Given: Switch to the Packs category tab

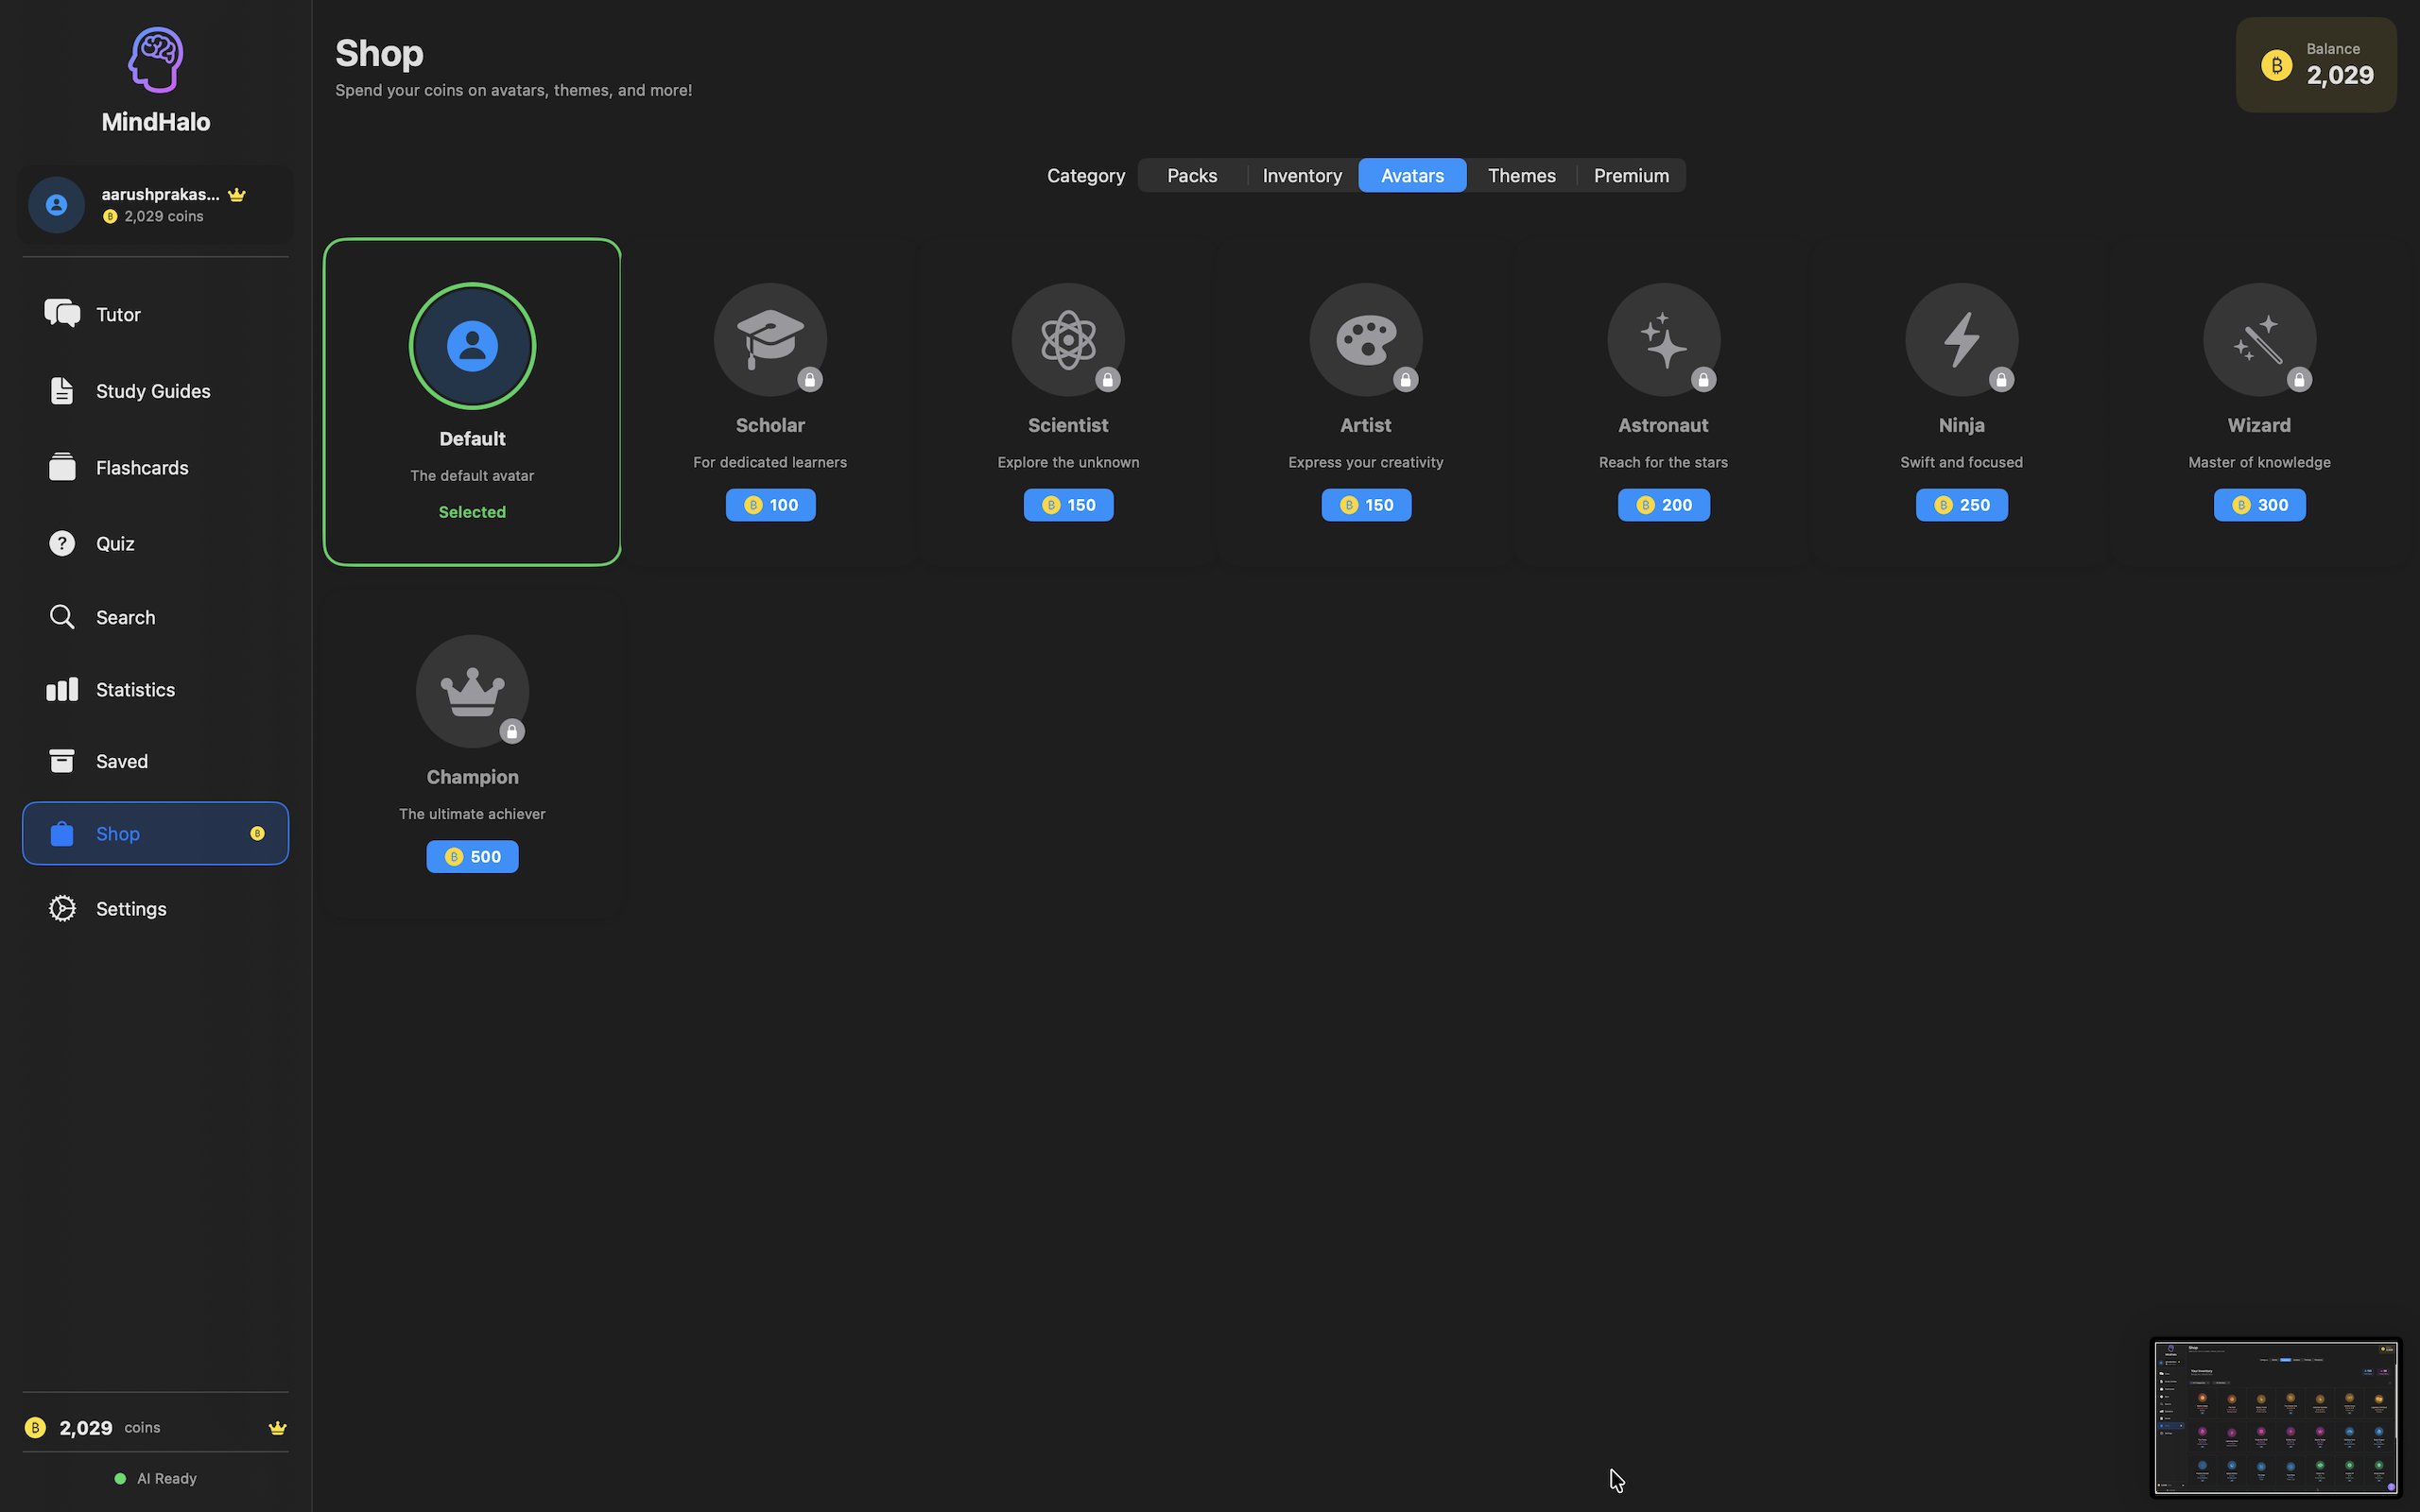Looking at the screenshot, I should point(1192,175).
